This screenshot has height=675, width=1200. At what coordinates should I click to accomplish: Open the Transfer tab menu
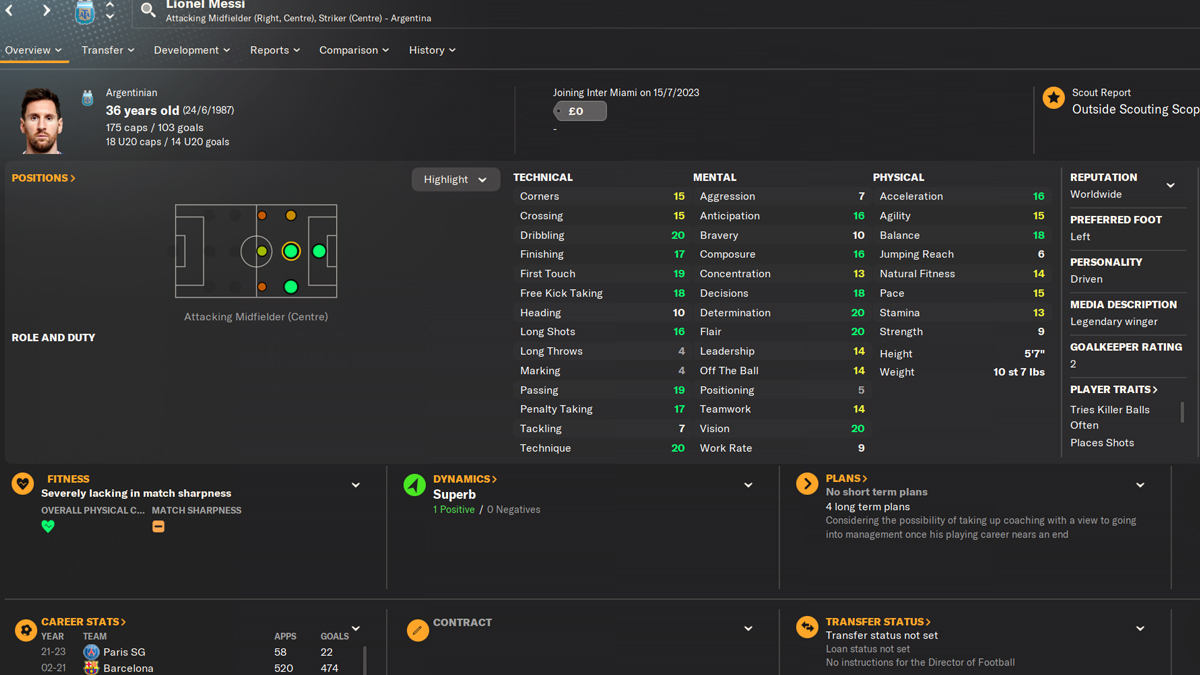click(108, 50)
